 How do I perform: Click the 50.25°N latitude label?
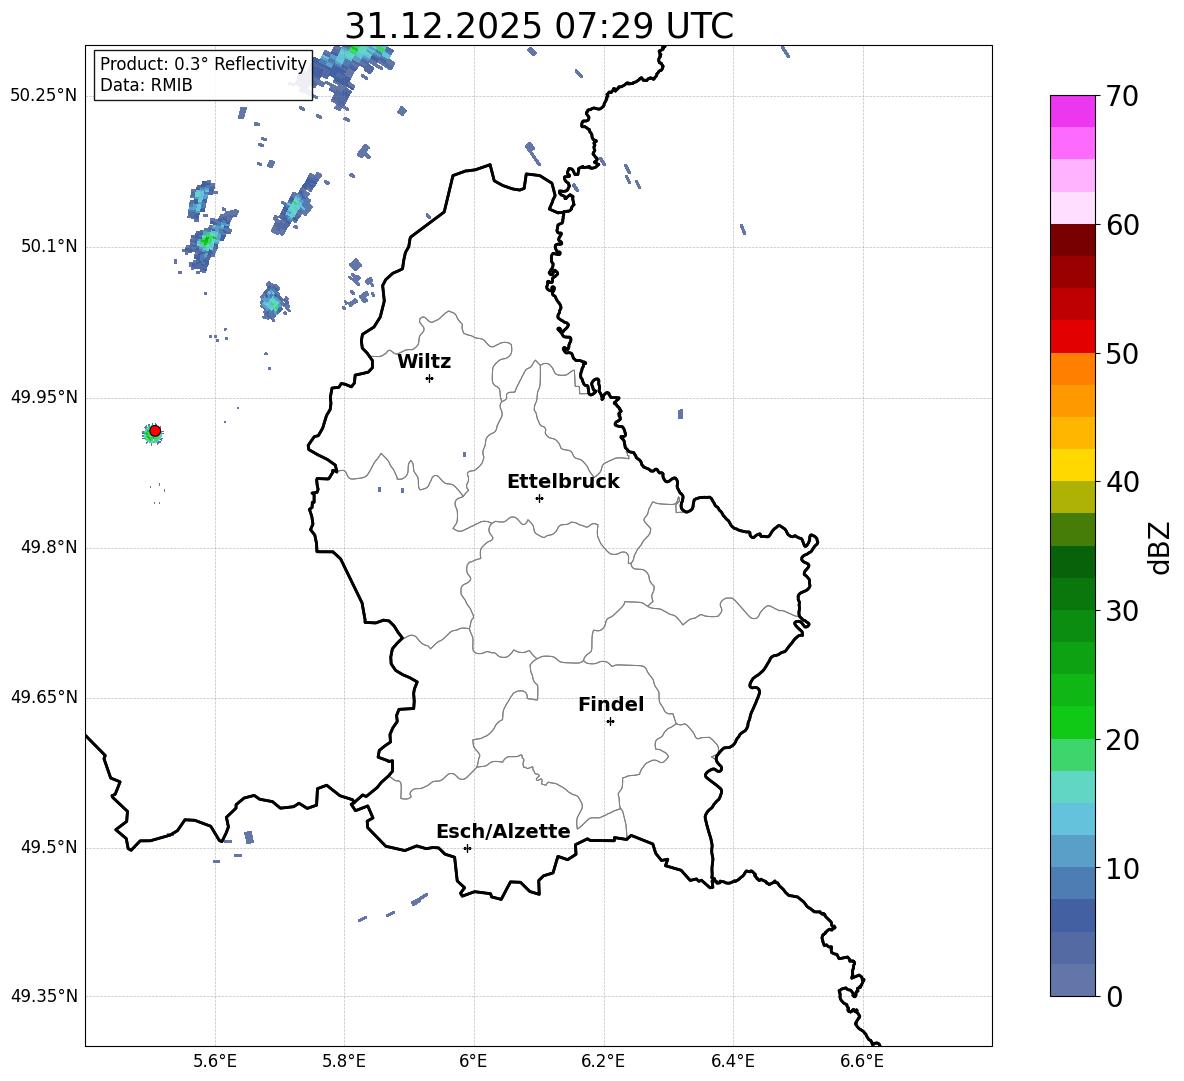44,96
